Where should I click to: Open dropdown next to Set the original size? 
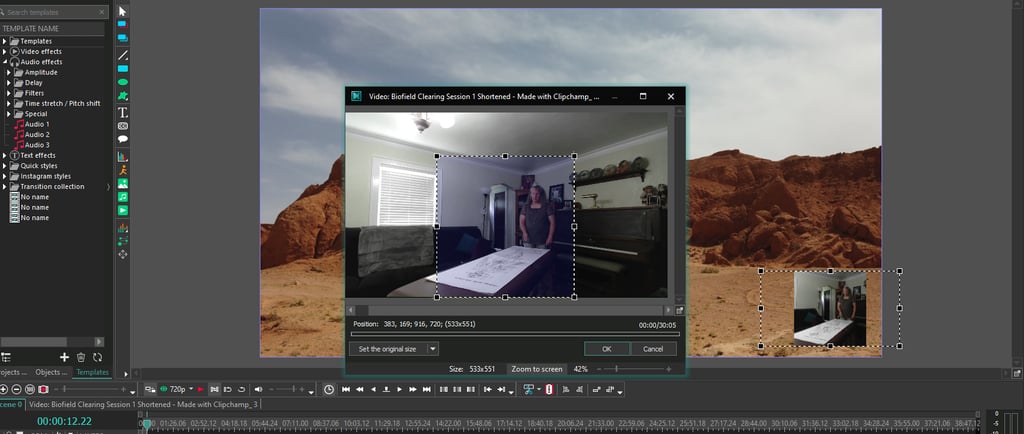[432, 349]
